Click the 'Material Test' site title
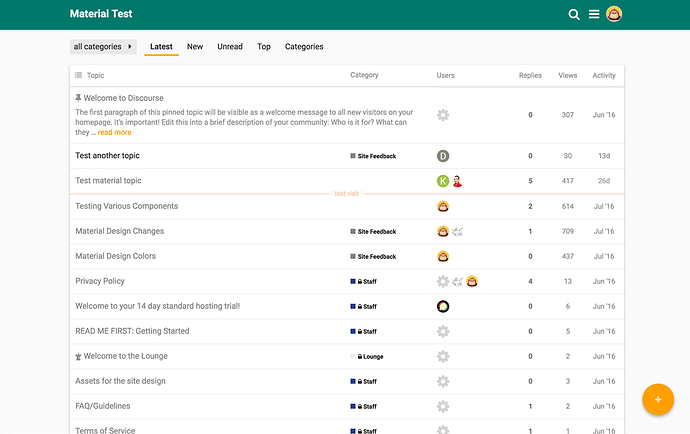 point(101,14)
